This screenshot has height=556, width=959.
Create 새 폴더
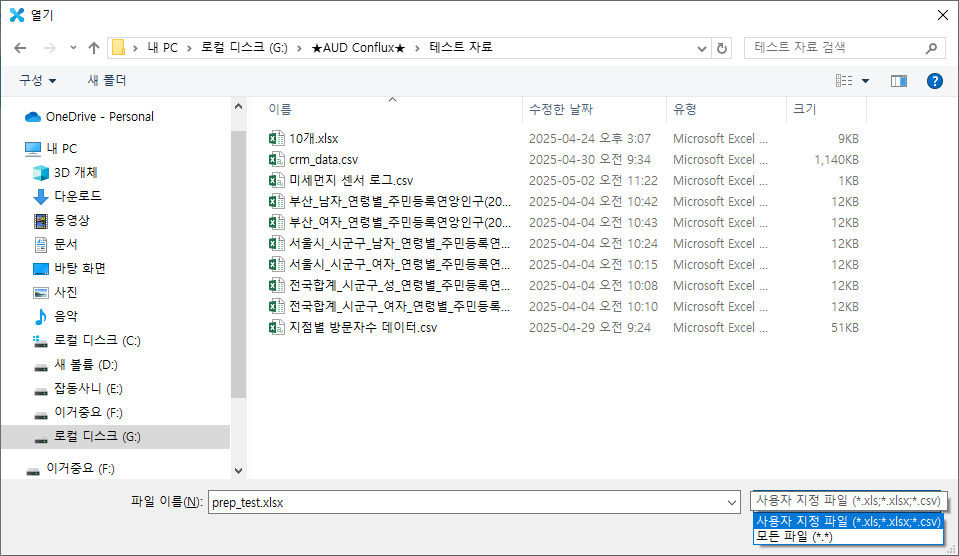click(x=106, y=80)
